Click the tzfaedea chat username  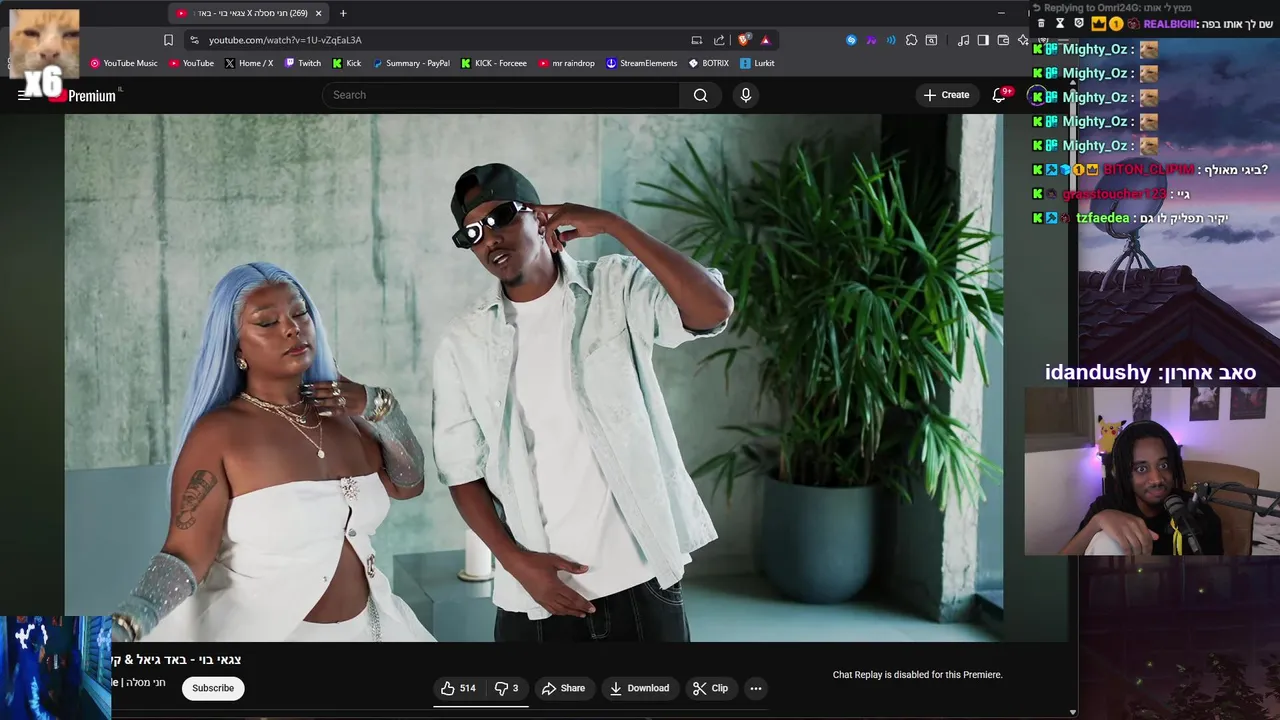(x=1103, y=218)
